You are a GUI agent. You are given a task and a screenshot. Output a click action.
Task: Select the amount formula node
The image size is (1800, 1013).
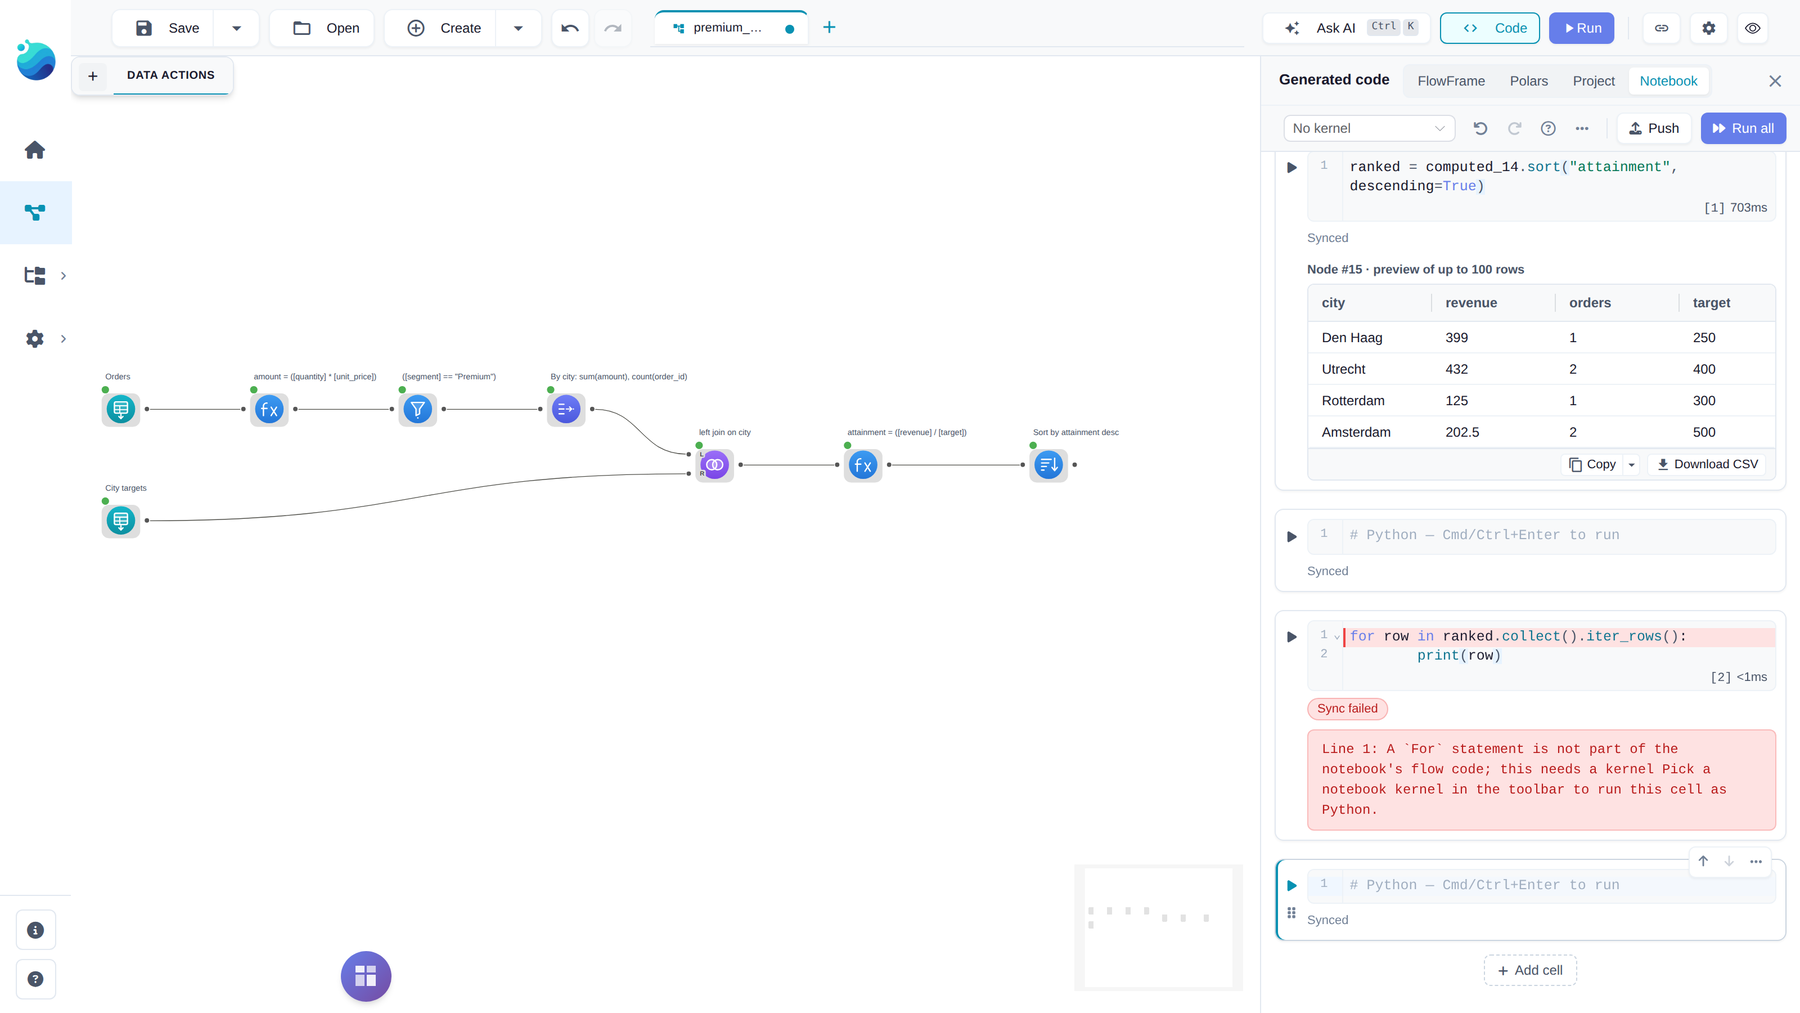(269, 409)
